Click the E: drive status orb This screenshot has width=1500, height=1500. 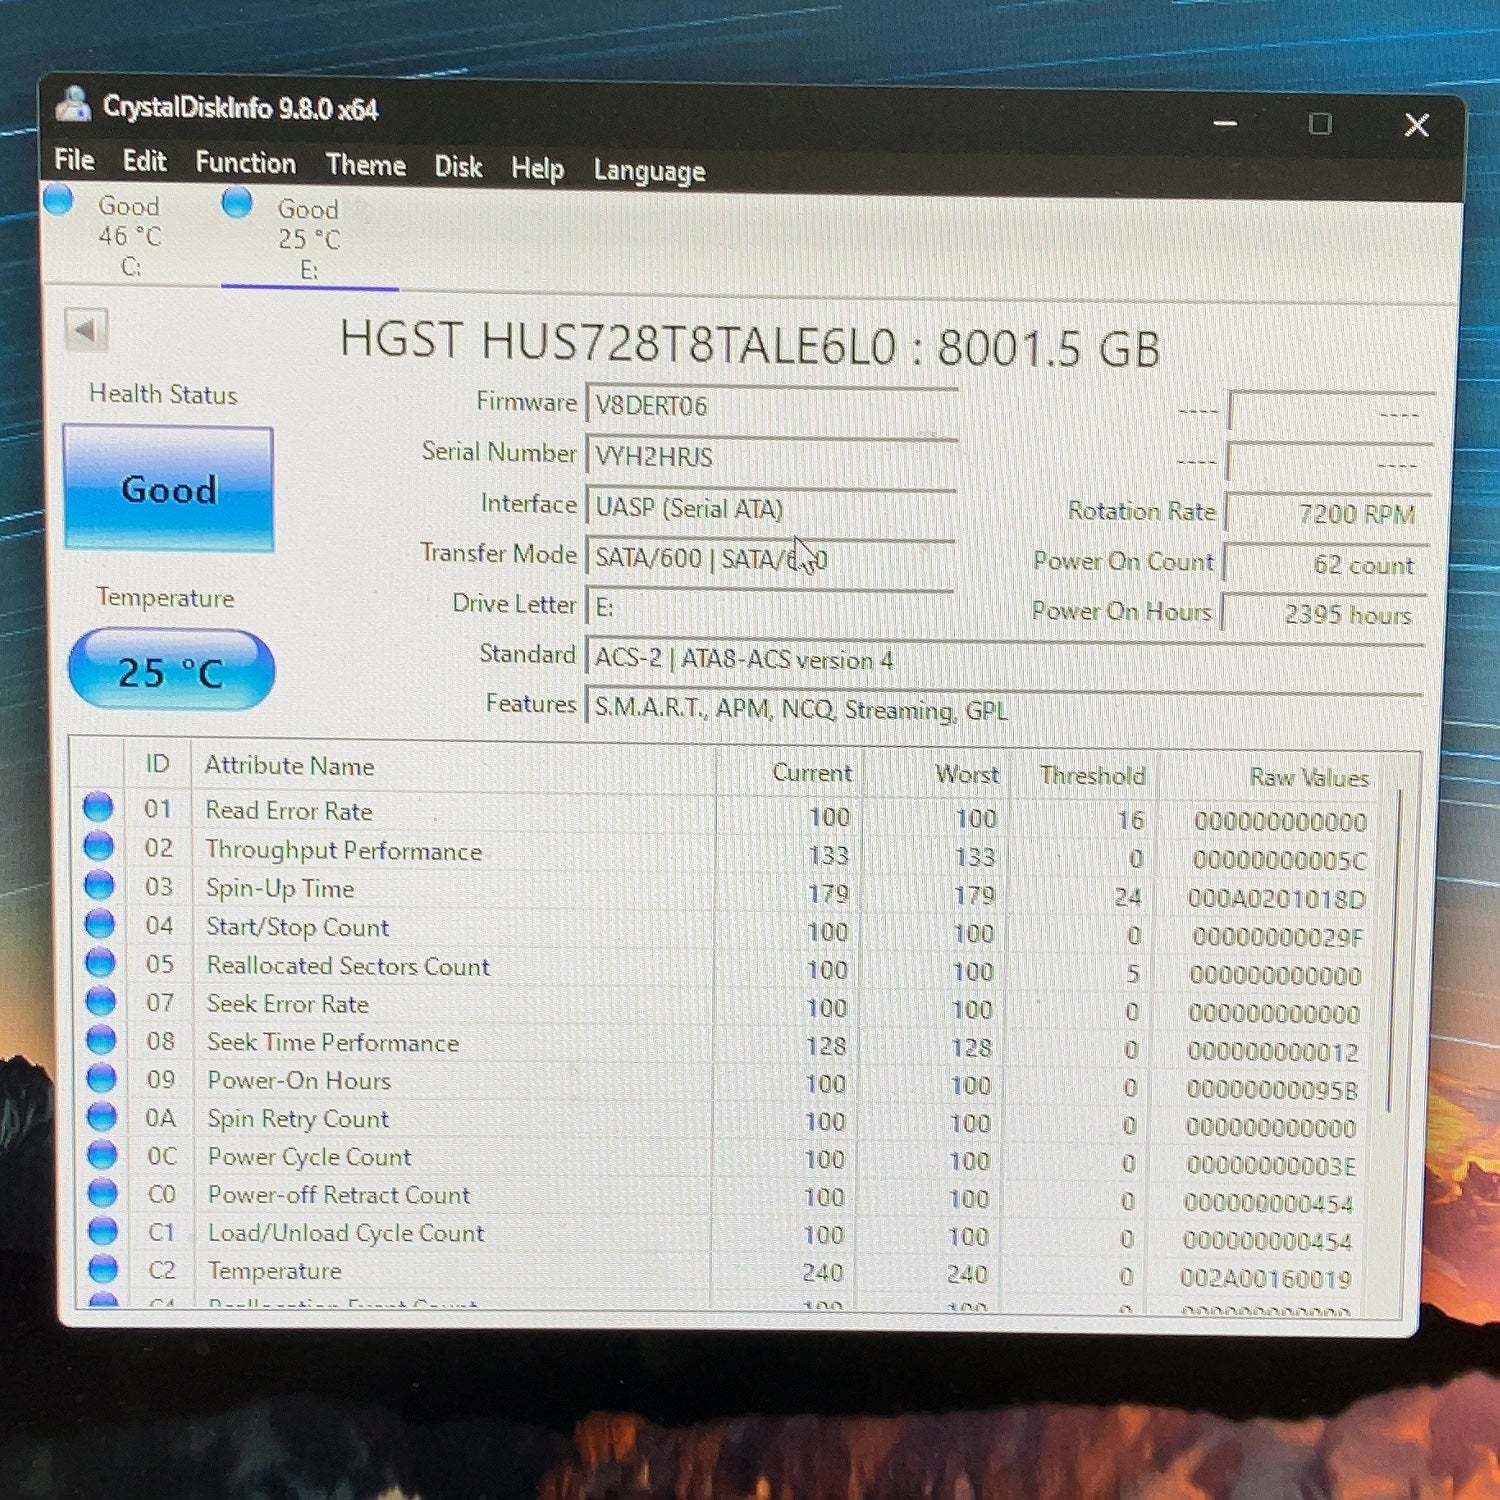tap(237, 203)
